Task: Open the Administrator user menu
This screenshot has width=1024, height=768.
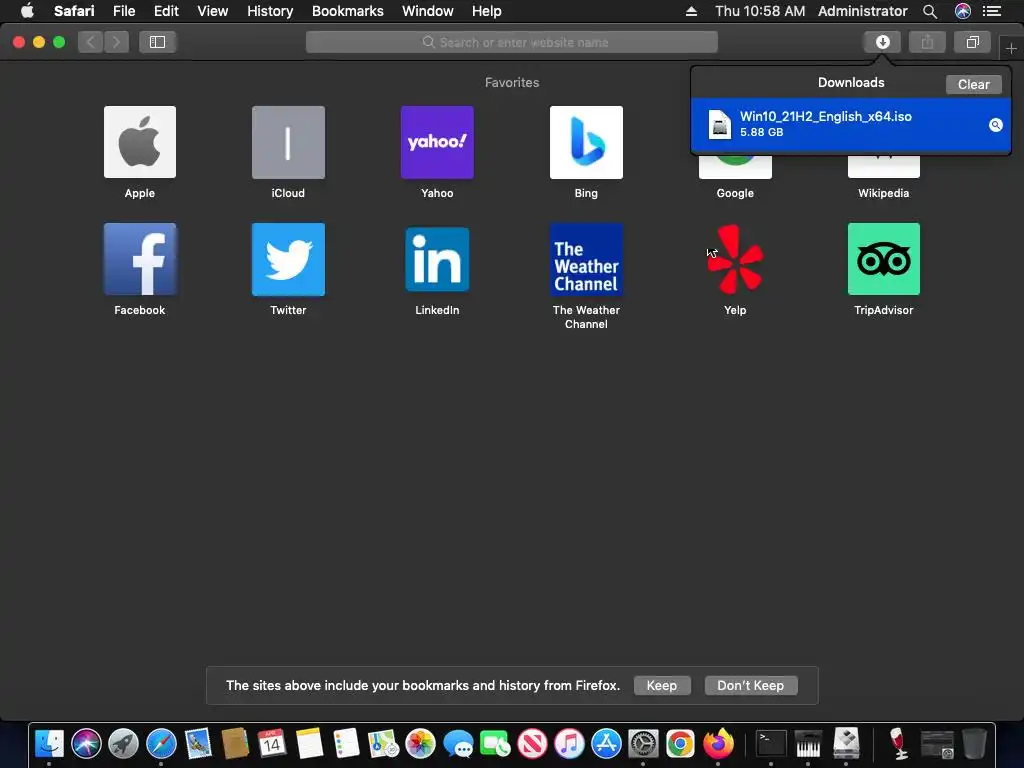Action: [862, 11]
